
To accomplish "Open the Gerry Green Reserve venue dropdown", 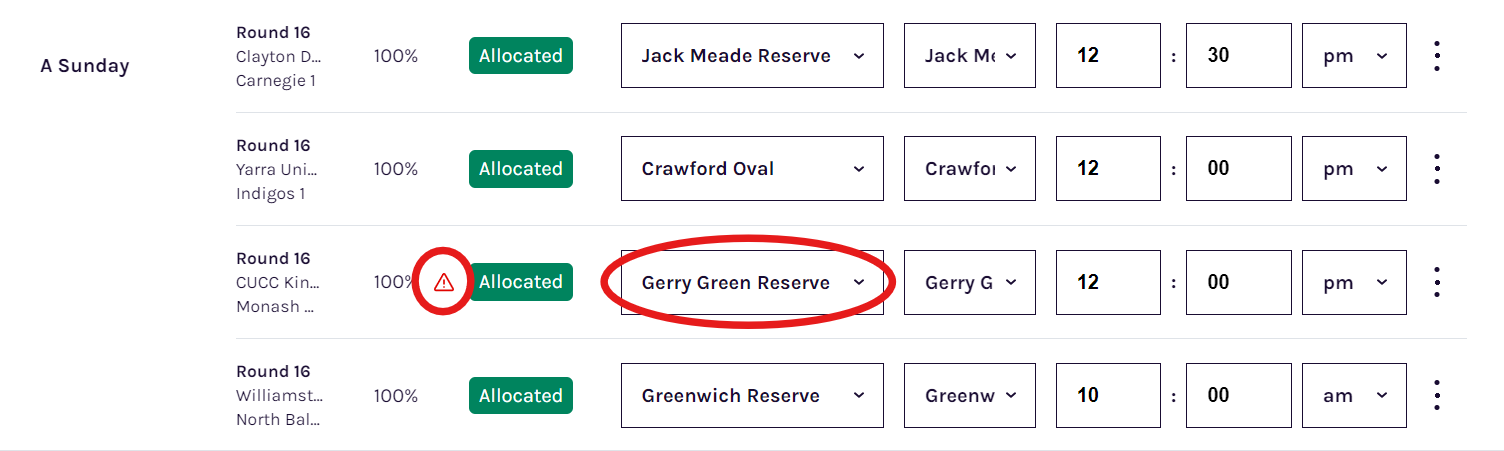I will pyautogui.click(x=752, y=282).
